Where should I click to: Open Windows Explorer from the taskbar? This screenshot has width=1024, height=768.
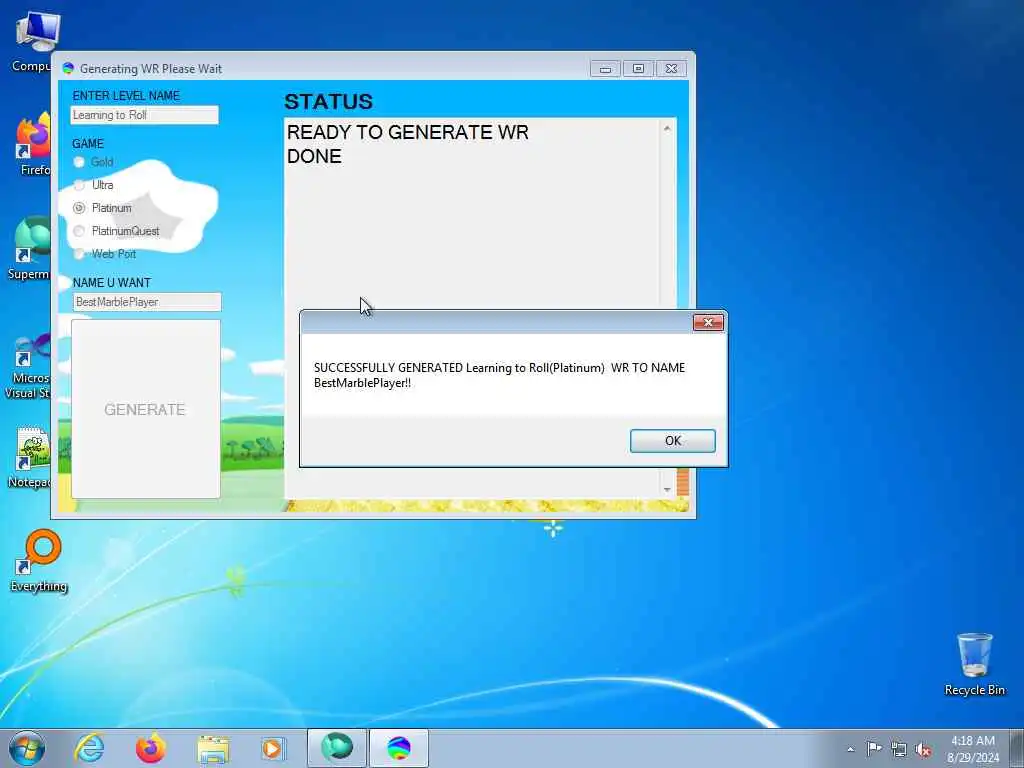click(x=213, y=748)
